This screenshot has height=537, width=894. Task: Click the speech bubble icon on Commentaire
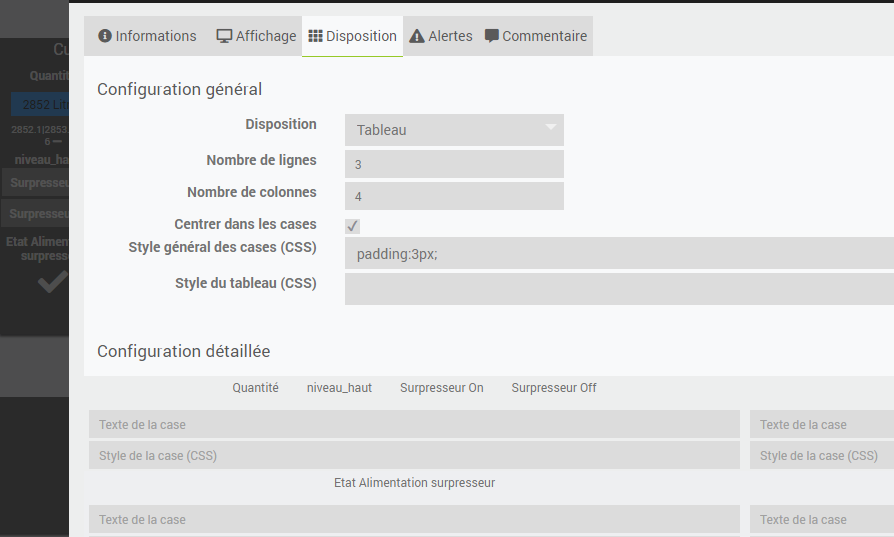[491, 36]
